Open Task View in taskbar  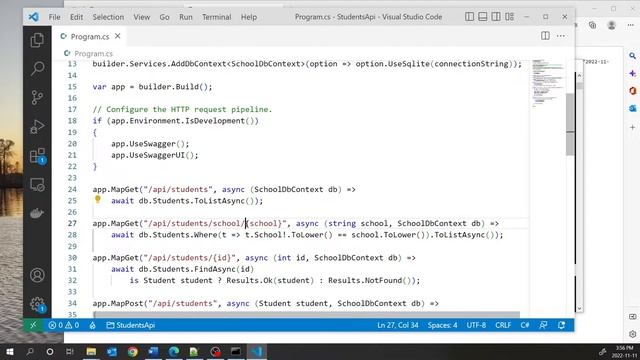(70, 351)
